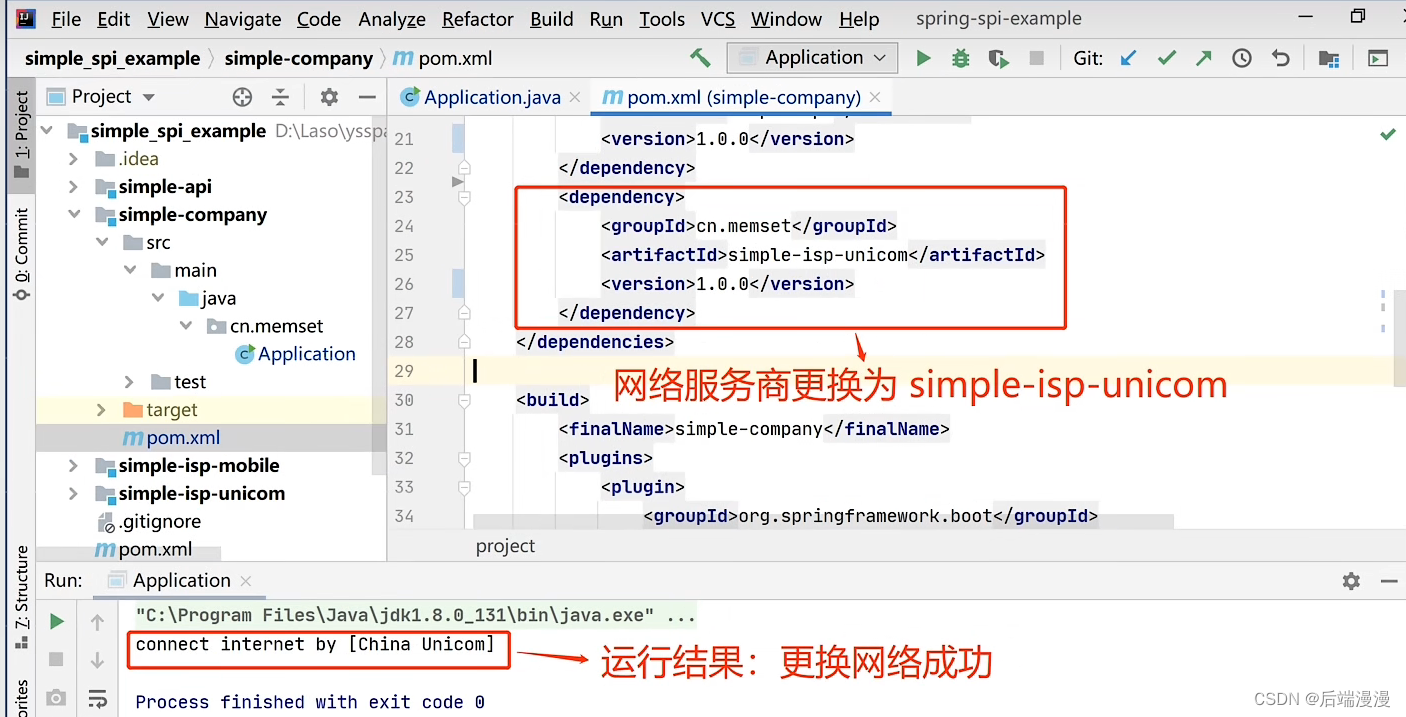Image resolution: width=1406 pixels, height=717 pixels.
Task: Show Git history clock icon
Action: [1242, 58]
